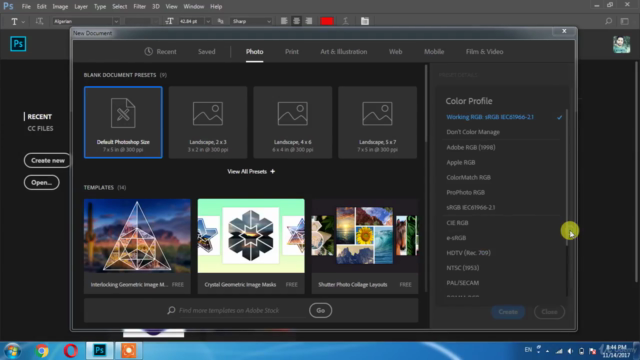Click the Close button in dialog
Screen dimensions: 640x360
549,312
